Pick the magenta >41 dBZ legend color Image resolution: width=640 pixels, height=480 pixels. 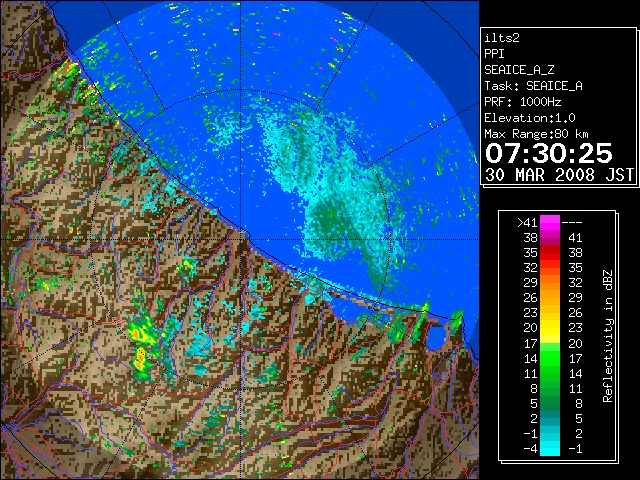pos(550,223)
